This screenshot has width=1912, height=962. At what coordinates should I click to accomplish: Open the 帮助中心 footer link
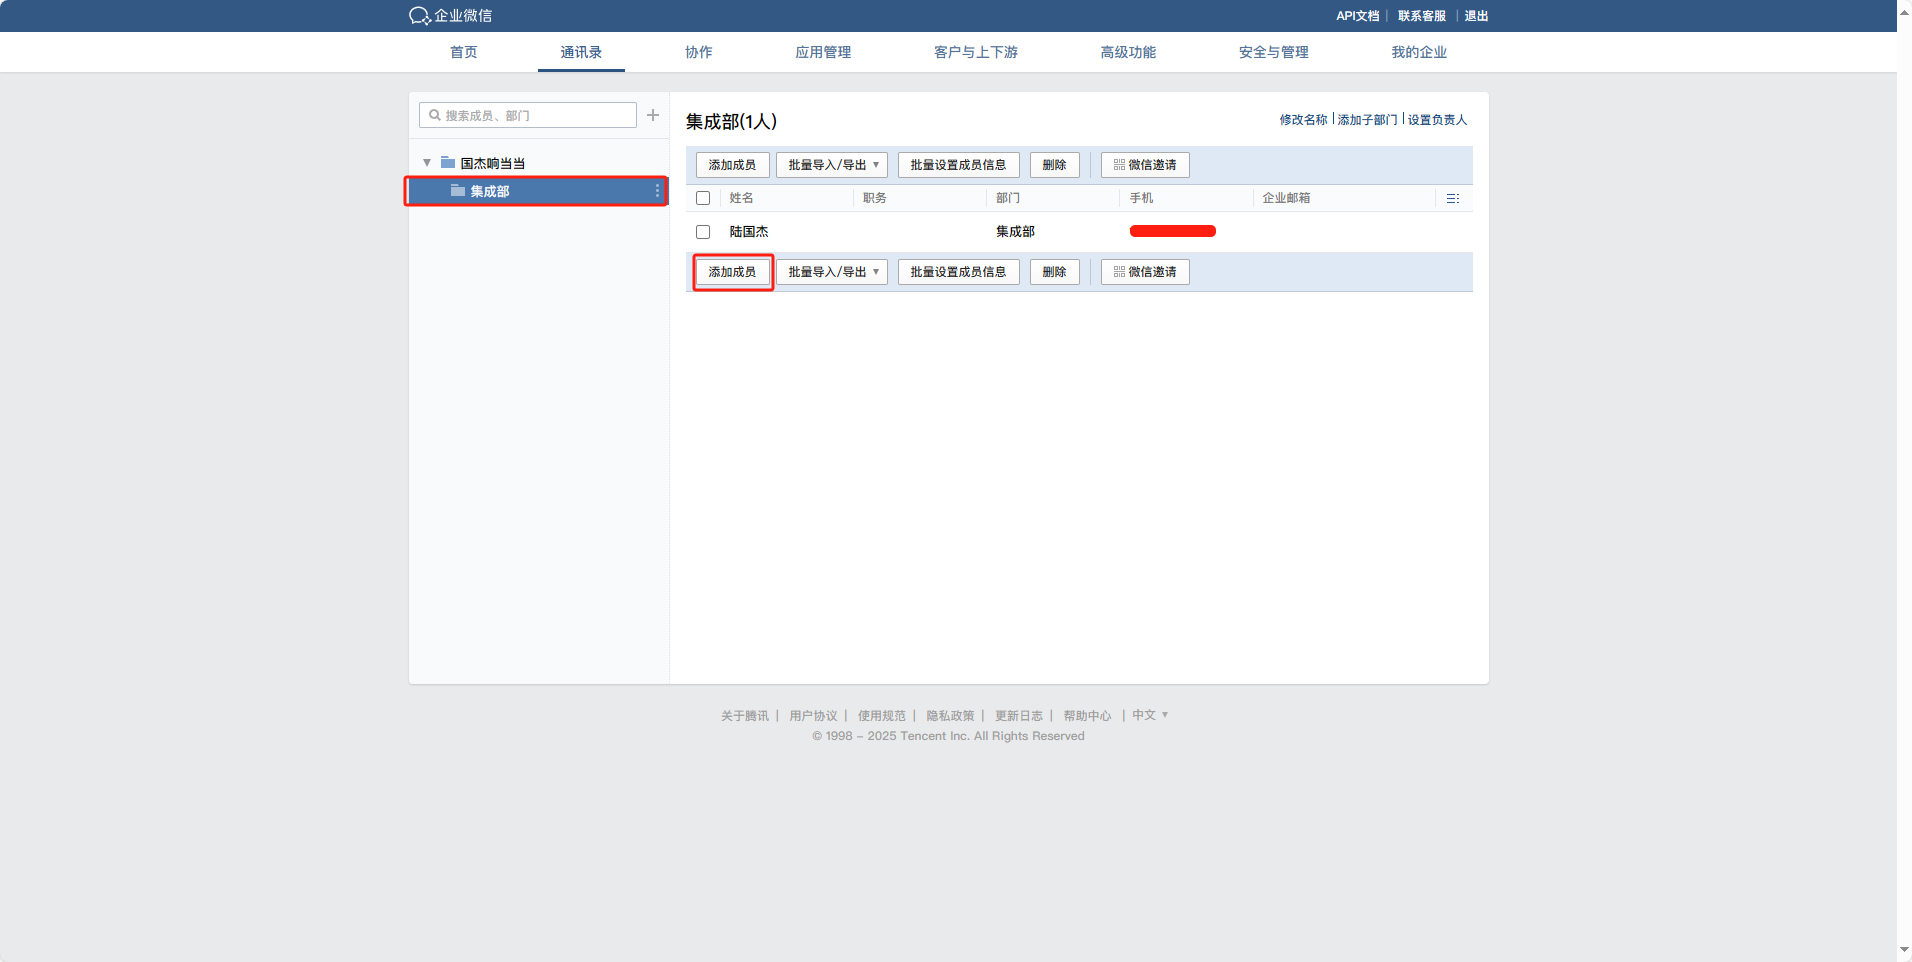pyautogui.click(x=1087, y=716)
